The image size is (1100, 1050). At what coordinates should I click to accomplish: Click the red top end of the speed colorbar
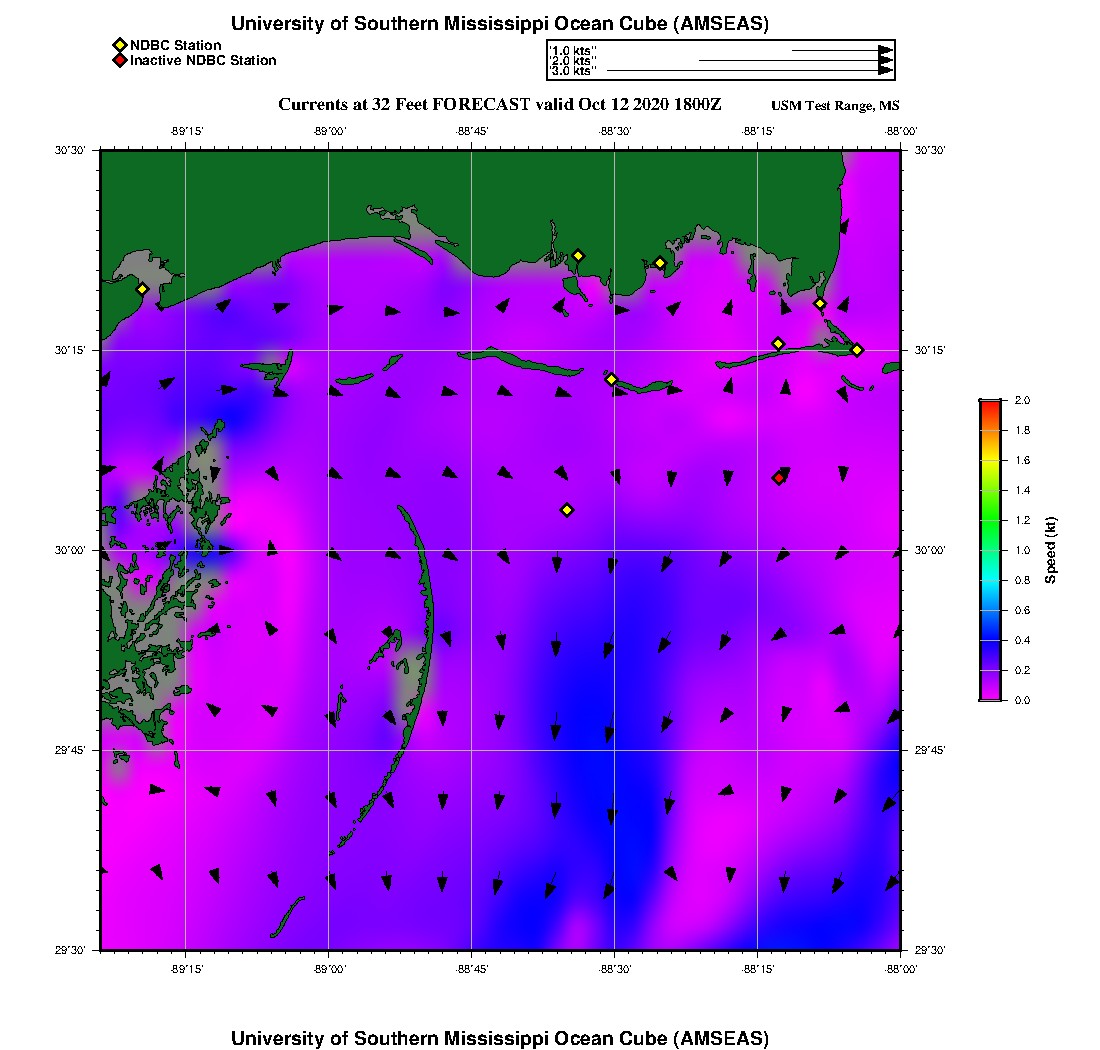click(x=989, y=405)
